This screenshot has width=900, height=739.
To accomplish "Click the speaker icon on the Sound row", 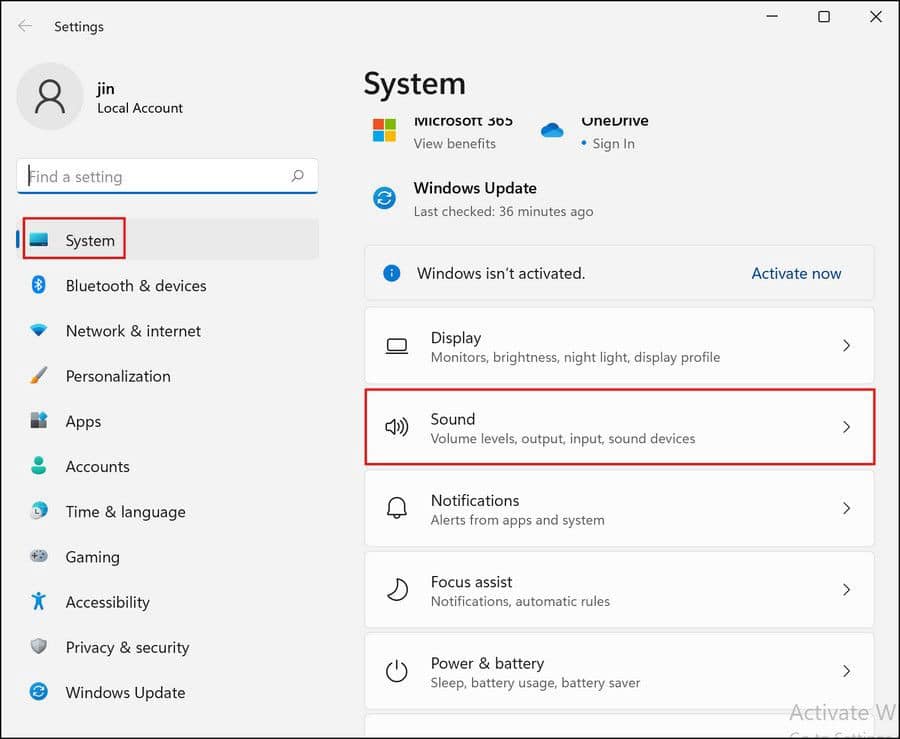I will [397, 427].
